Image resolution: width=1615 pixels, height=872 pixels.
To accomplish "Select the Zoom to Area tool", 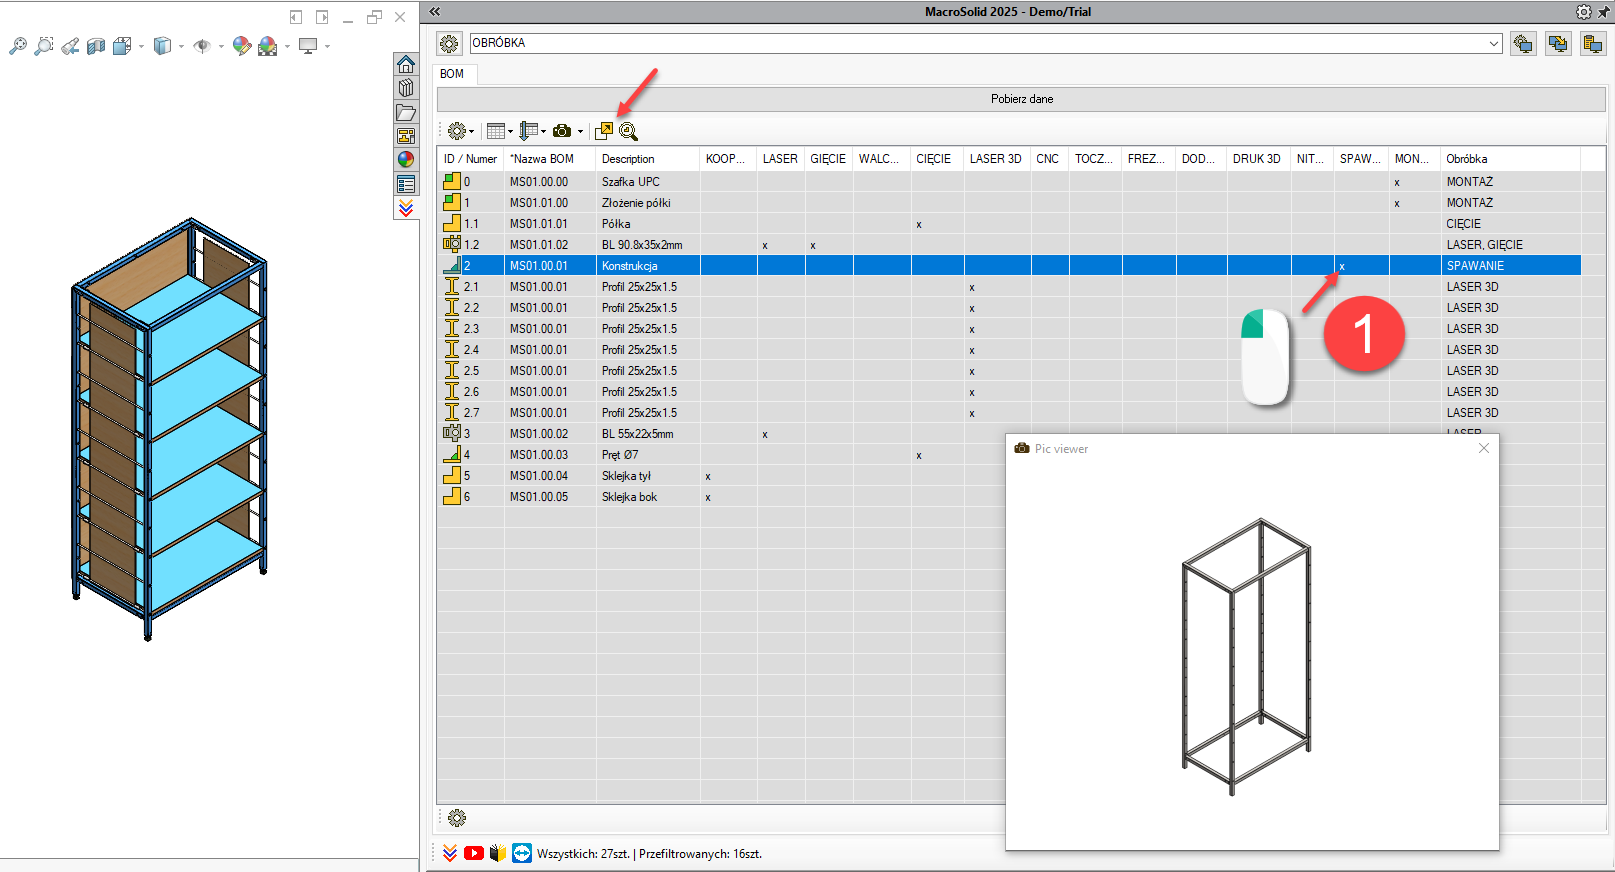I will [x=44, y=46].
